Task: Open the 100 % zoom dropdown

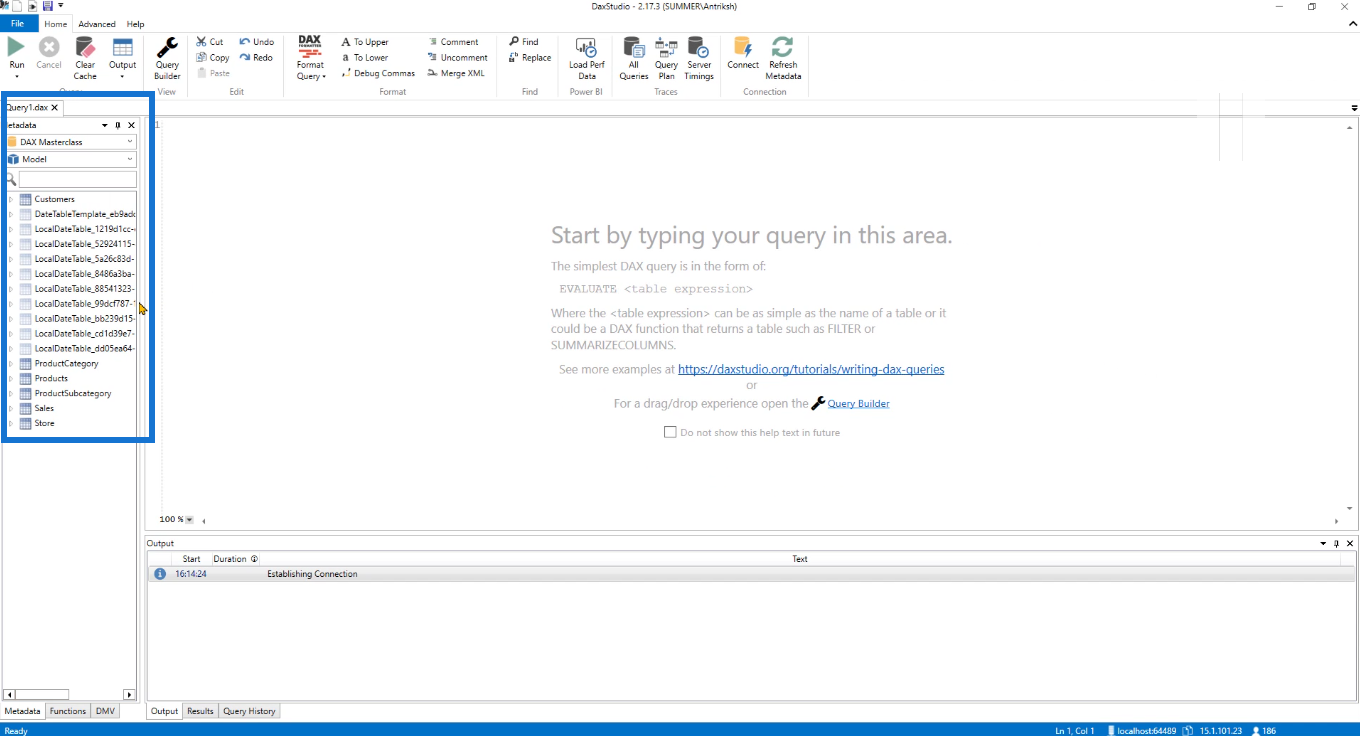Action: point(189,520)
